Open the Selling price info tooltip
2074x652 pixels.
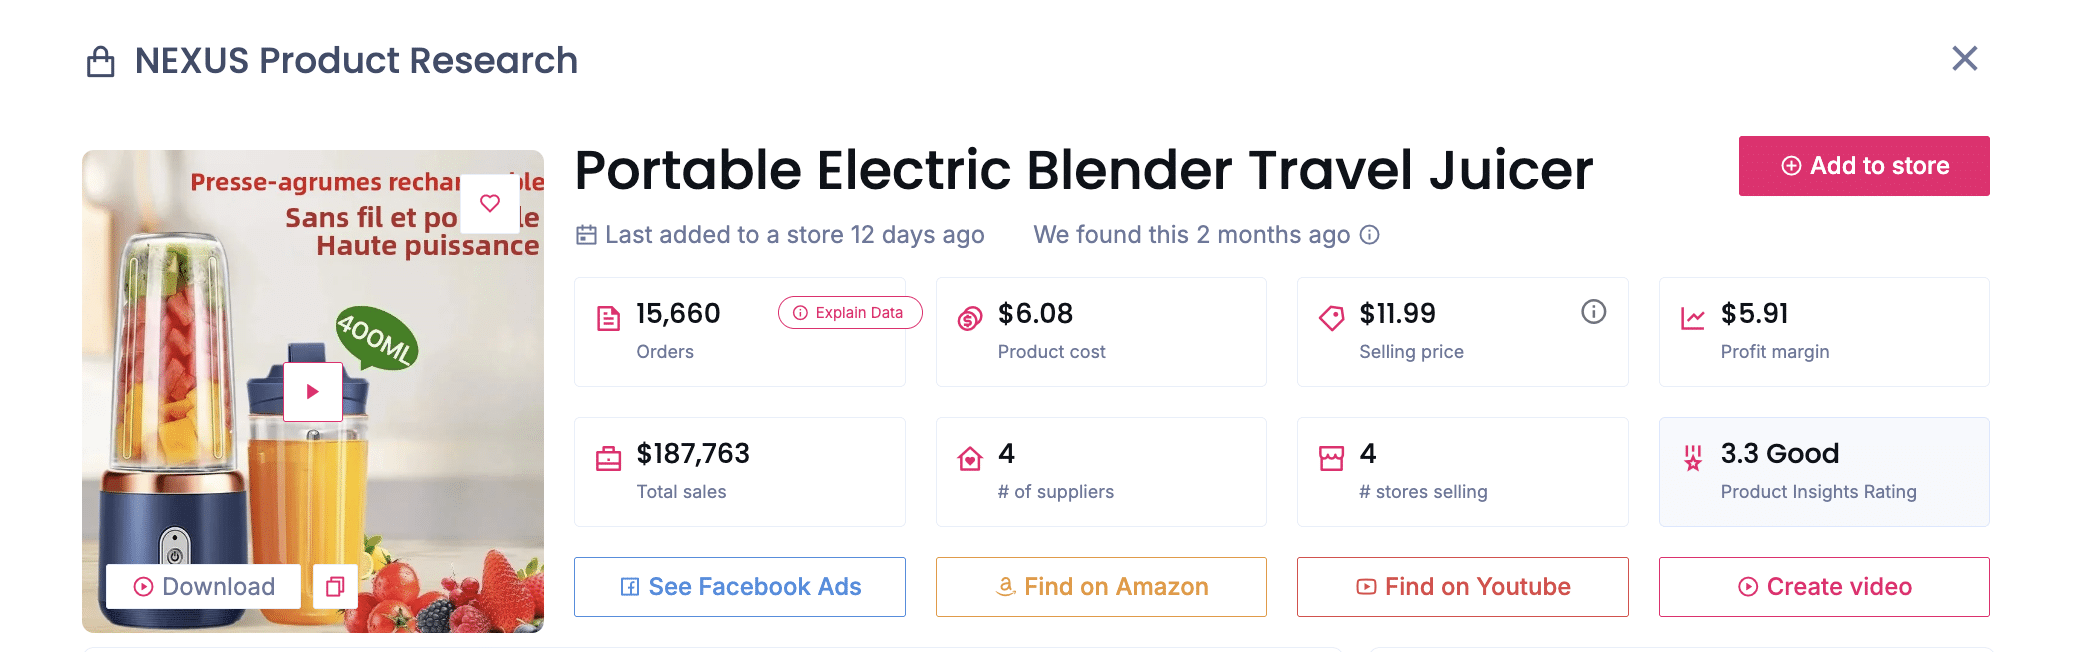(1594, 311)
